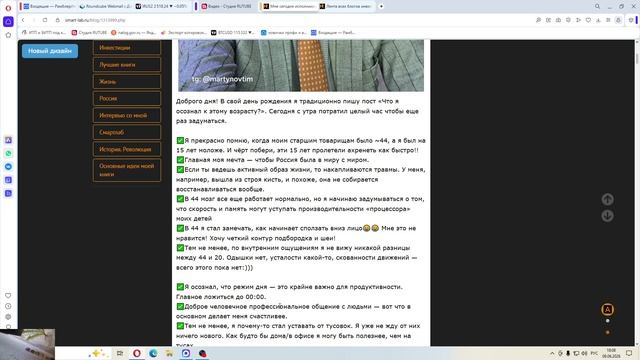
Task: Reload the page with the refresh icon
Action: coord(45,20)
